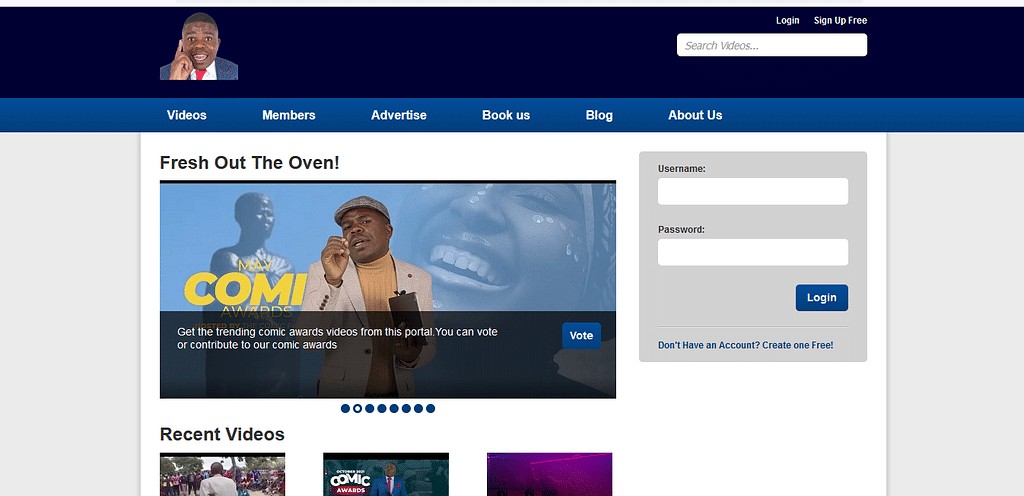Visit the Blog section
Screen dimensions: 1024x496
tap(599, 115)
